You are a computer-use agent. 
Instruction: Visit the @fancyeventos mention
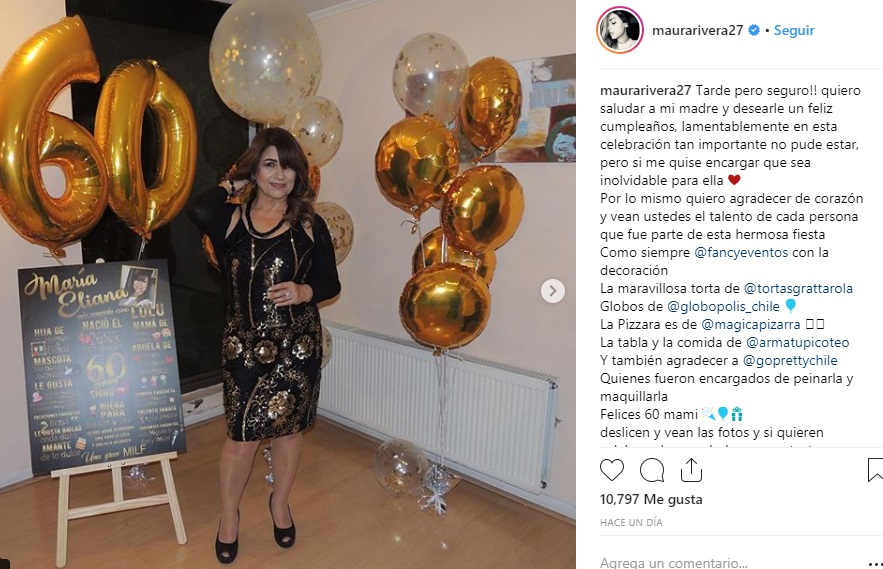point(741,252)
